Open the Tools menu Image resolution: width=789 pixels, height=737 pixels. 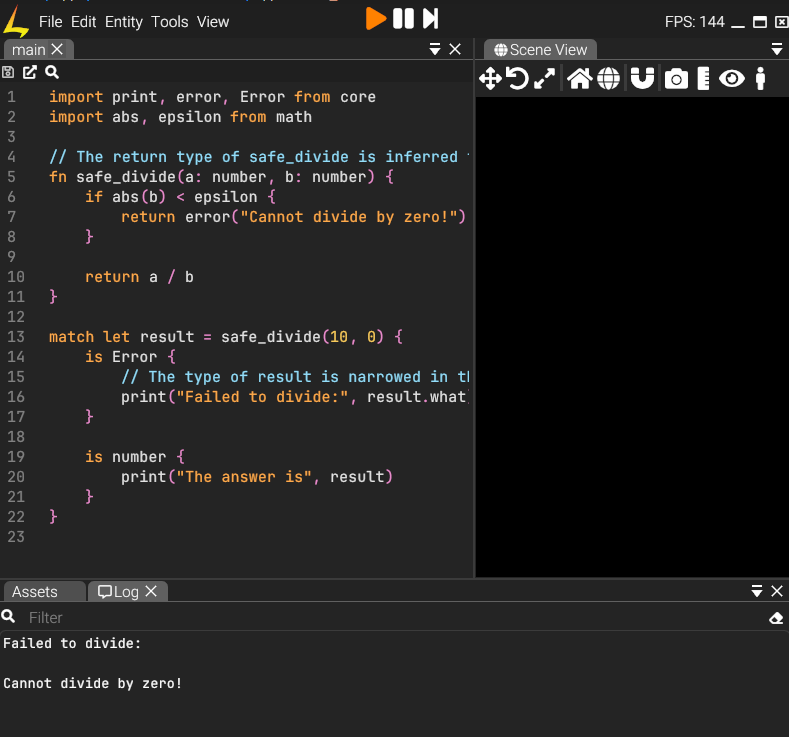(x=170, y=22)
